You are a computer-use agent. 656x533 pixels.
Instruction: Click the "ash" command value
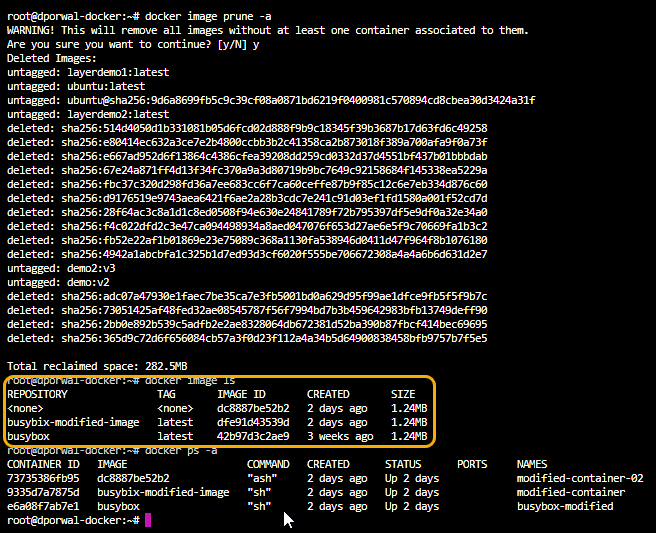click(262, 478)
